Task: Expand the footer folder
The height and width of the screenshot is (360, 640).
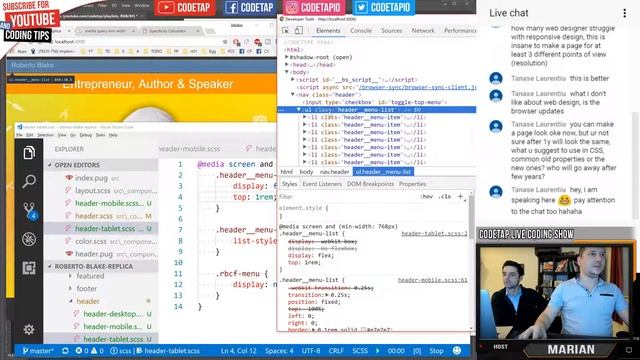Action: point(71,288)
